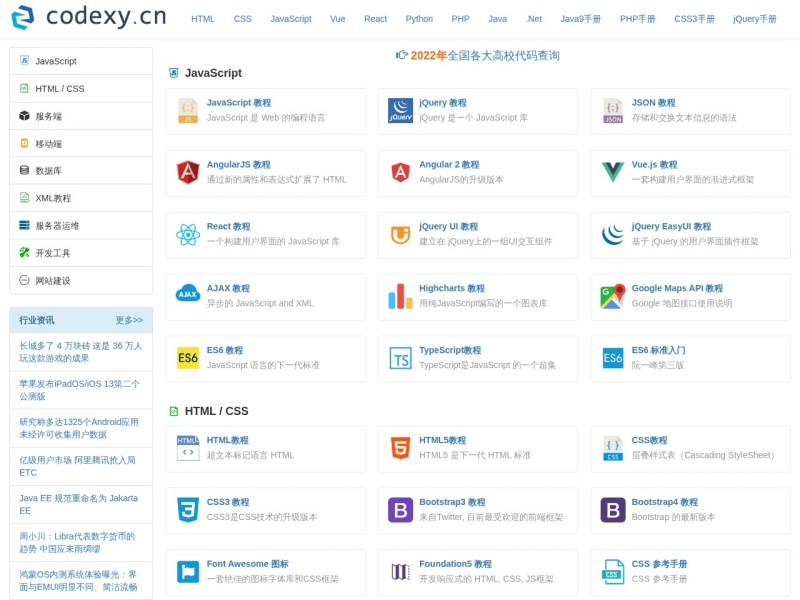Screen dimensions: 800x600
Task: Open the Vue.js 教程 title link
Action: click(654, 164)
